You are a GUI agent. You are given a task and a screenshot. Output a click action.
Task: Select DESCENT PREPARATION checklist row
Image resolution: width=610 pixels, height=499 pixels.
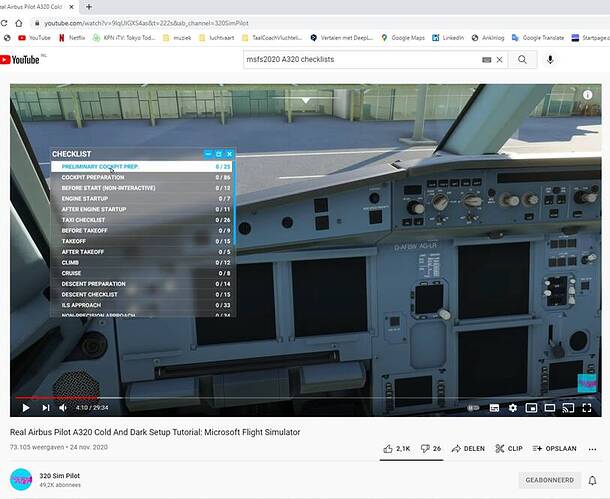pos(142,284)
